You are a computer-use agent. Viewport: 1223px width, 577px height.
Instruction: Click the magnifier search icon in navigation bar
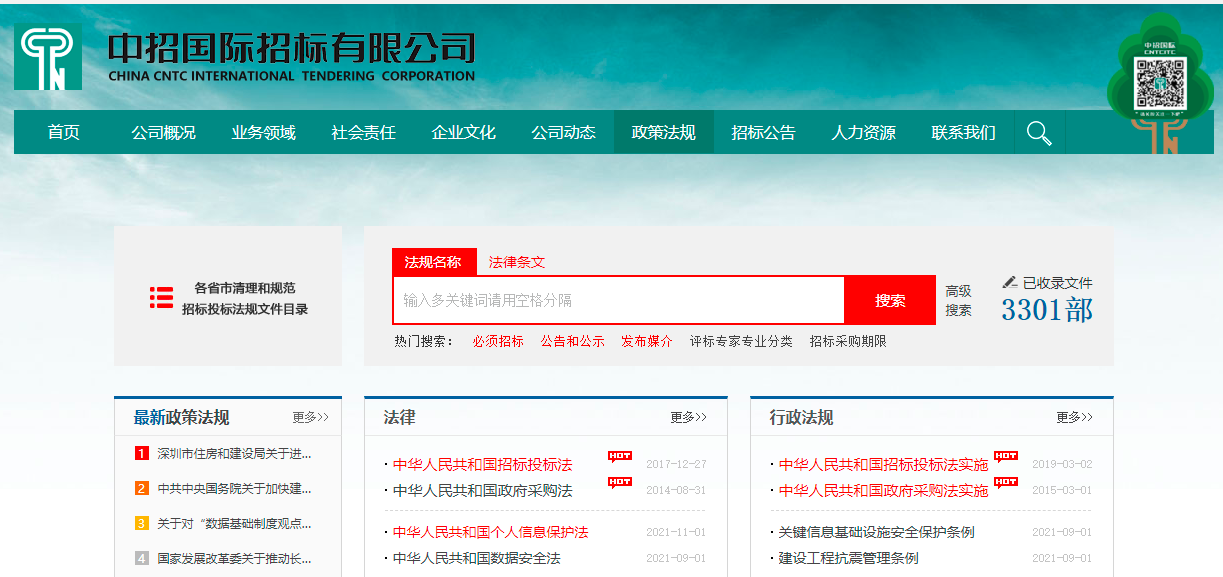[x=1039, y=133]
